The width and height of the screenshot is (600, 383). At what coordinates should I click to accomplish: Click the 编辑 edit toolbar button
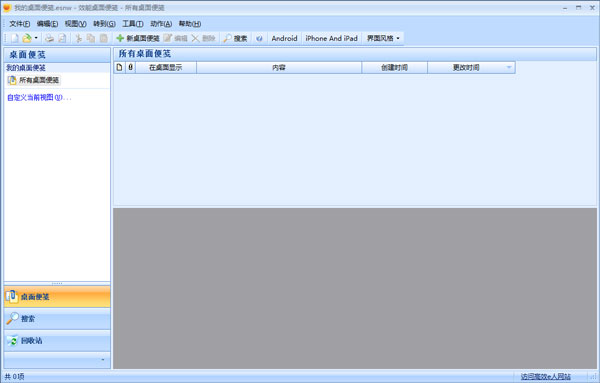point(176,38)
